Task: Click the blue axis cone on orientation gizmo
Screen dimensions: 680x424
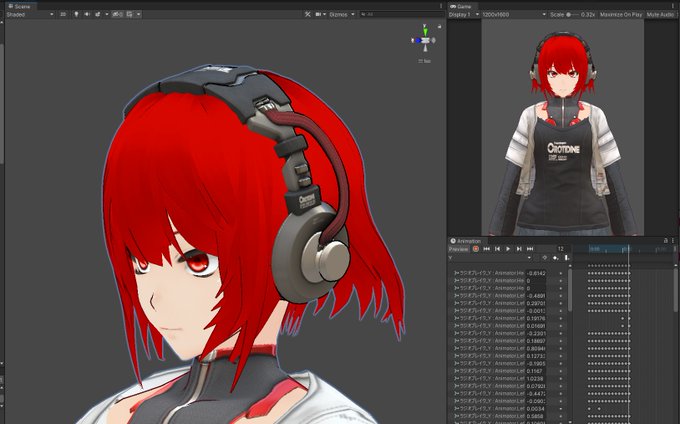Action: [x=417, y=40]
